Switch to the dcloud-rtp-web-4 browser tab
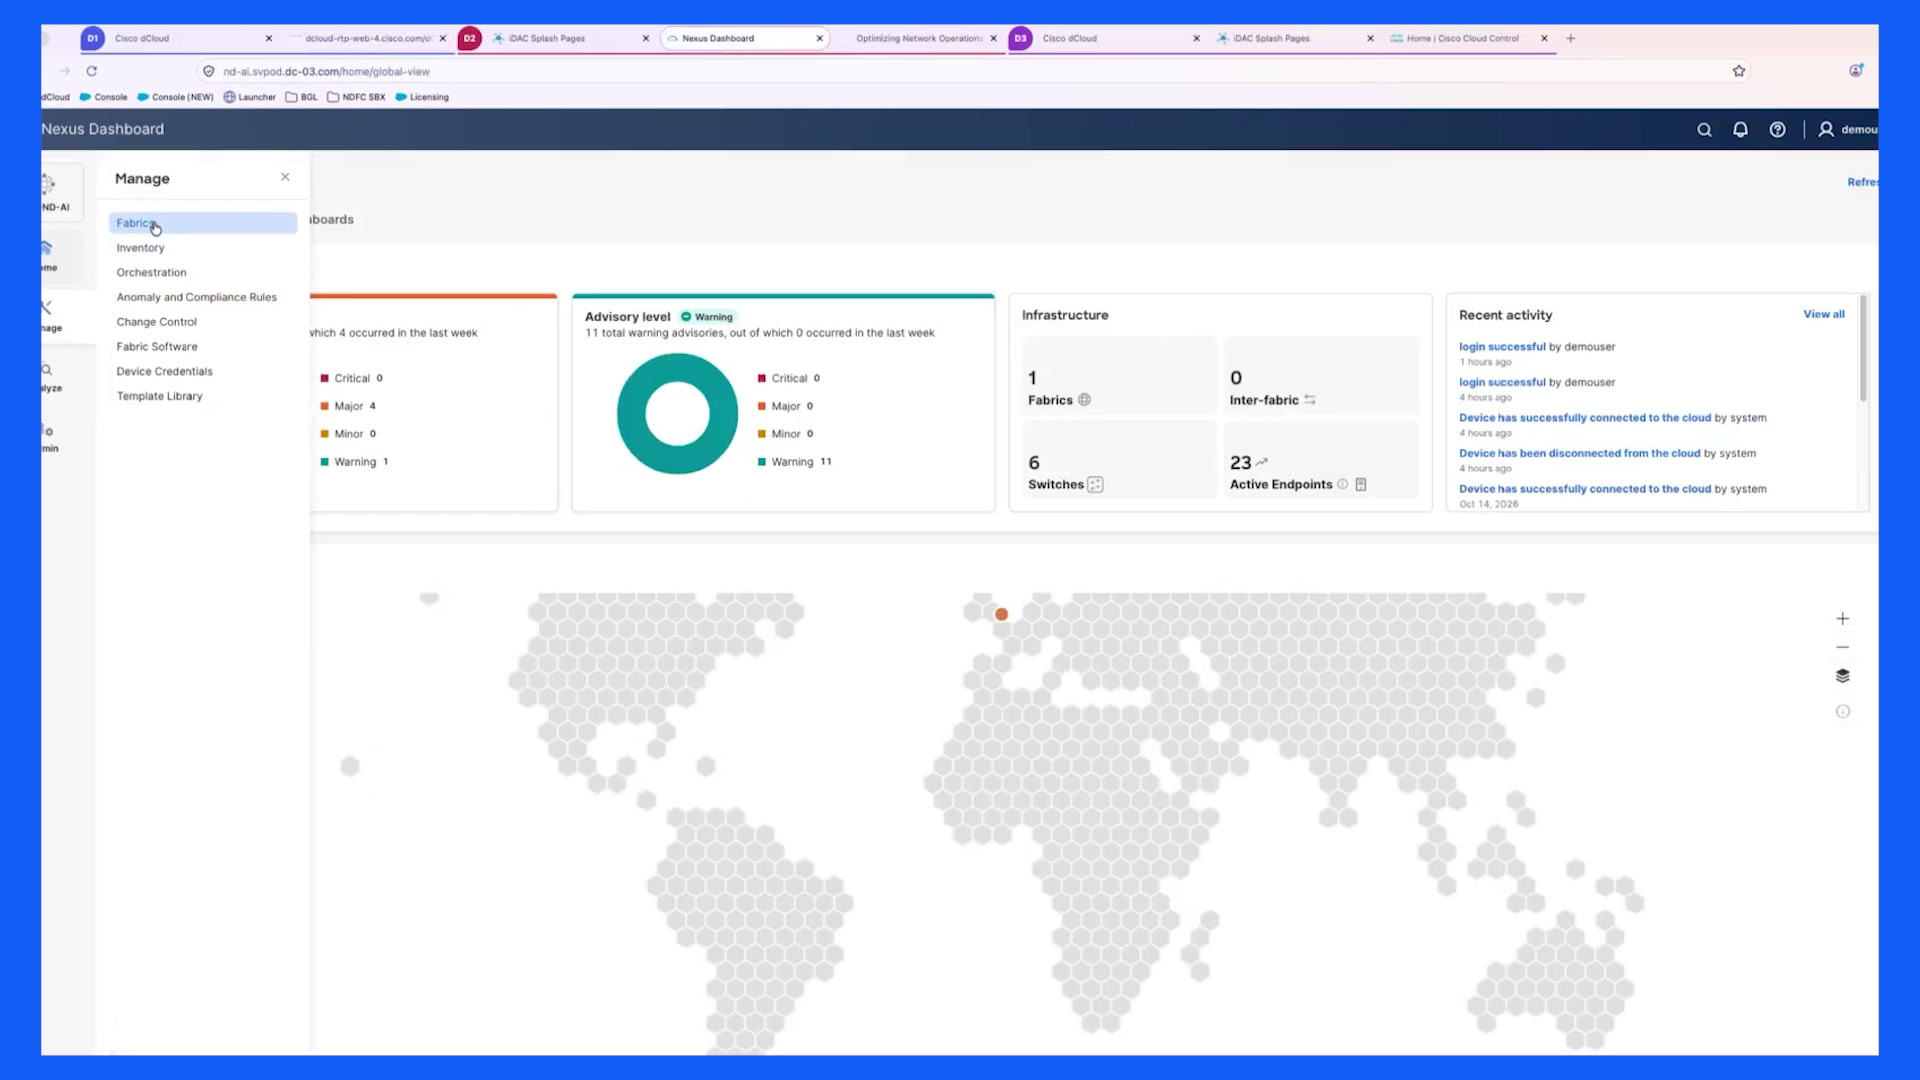The image size is (1920, 1080). pyautogui.click(x=368, y=38)
